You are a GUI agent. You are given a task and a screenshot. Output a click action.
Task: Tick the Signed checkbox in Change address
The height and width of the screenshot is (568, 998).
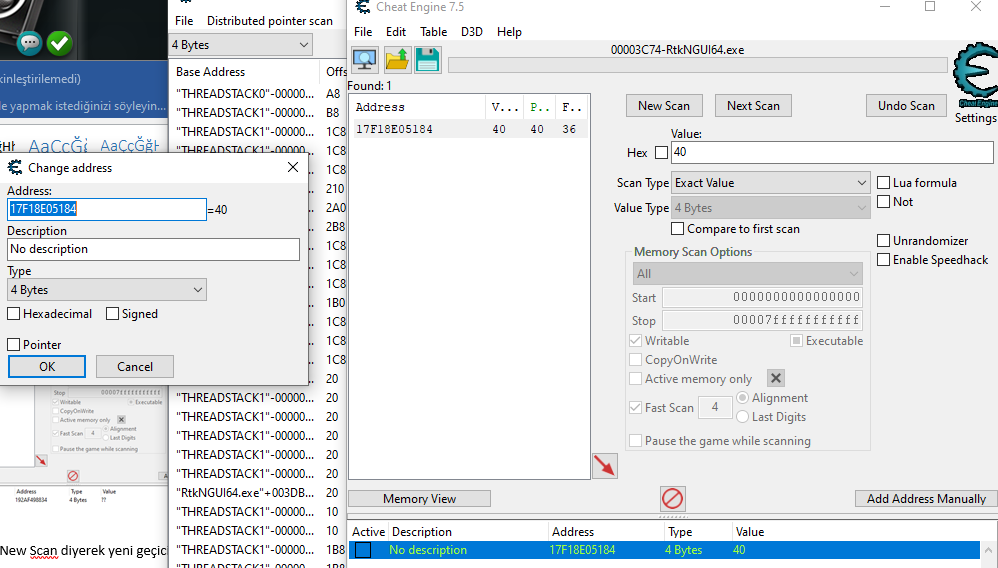tap(113, 314)
